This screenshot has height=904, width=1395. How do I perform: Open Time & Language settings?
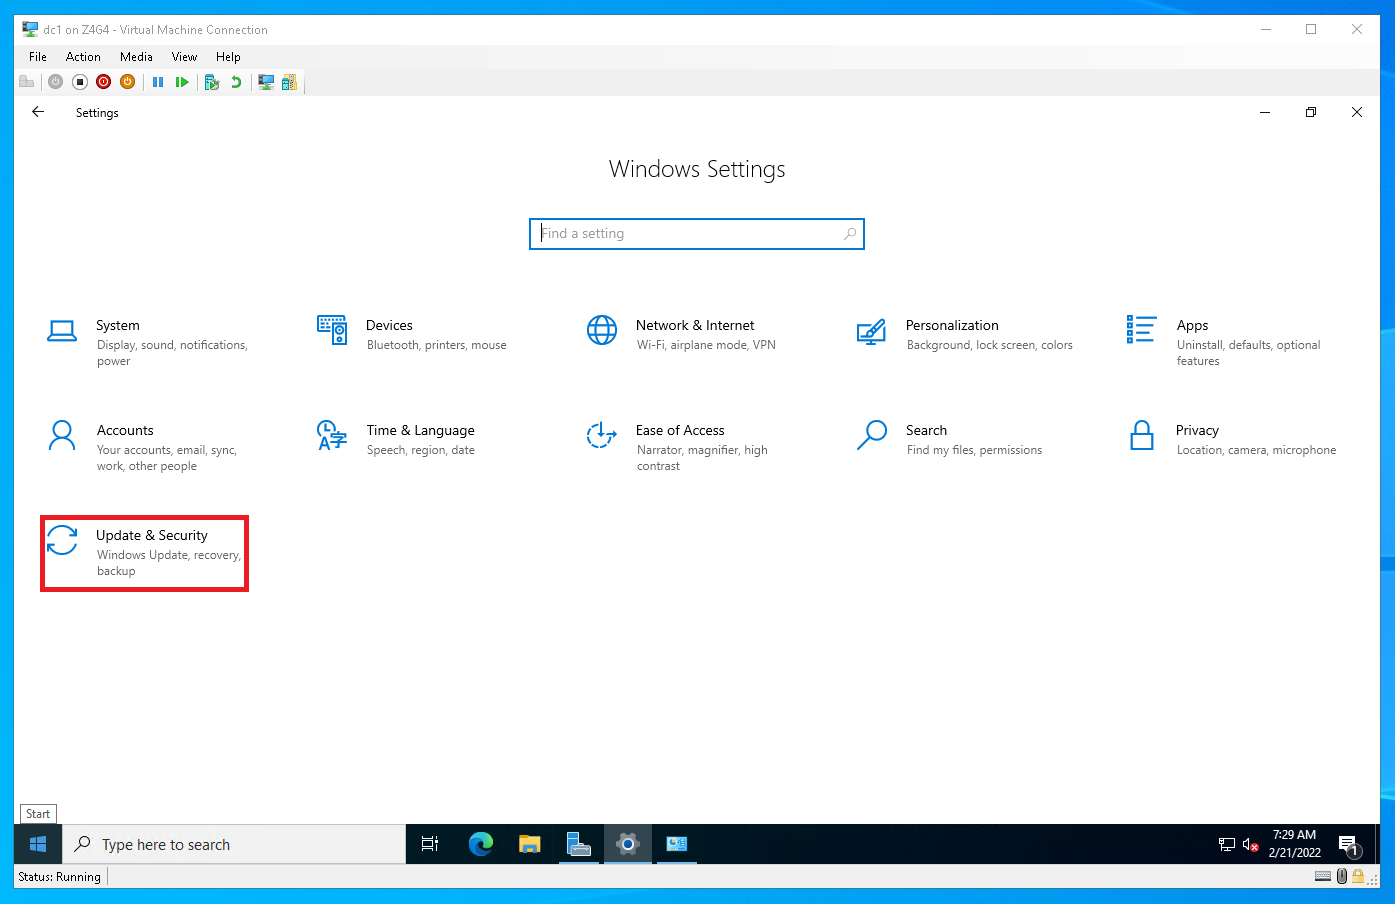click(397, 440)
